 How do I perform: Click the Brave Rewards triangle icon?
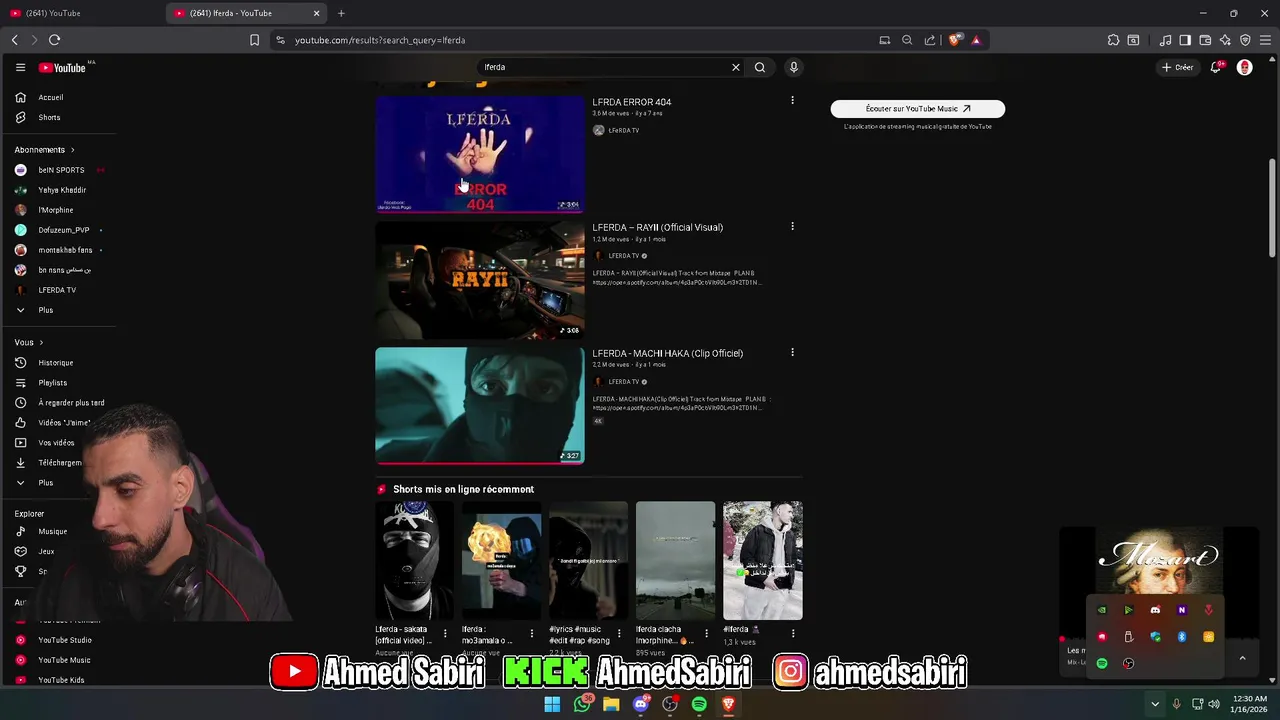pos(976,40)
